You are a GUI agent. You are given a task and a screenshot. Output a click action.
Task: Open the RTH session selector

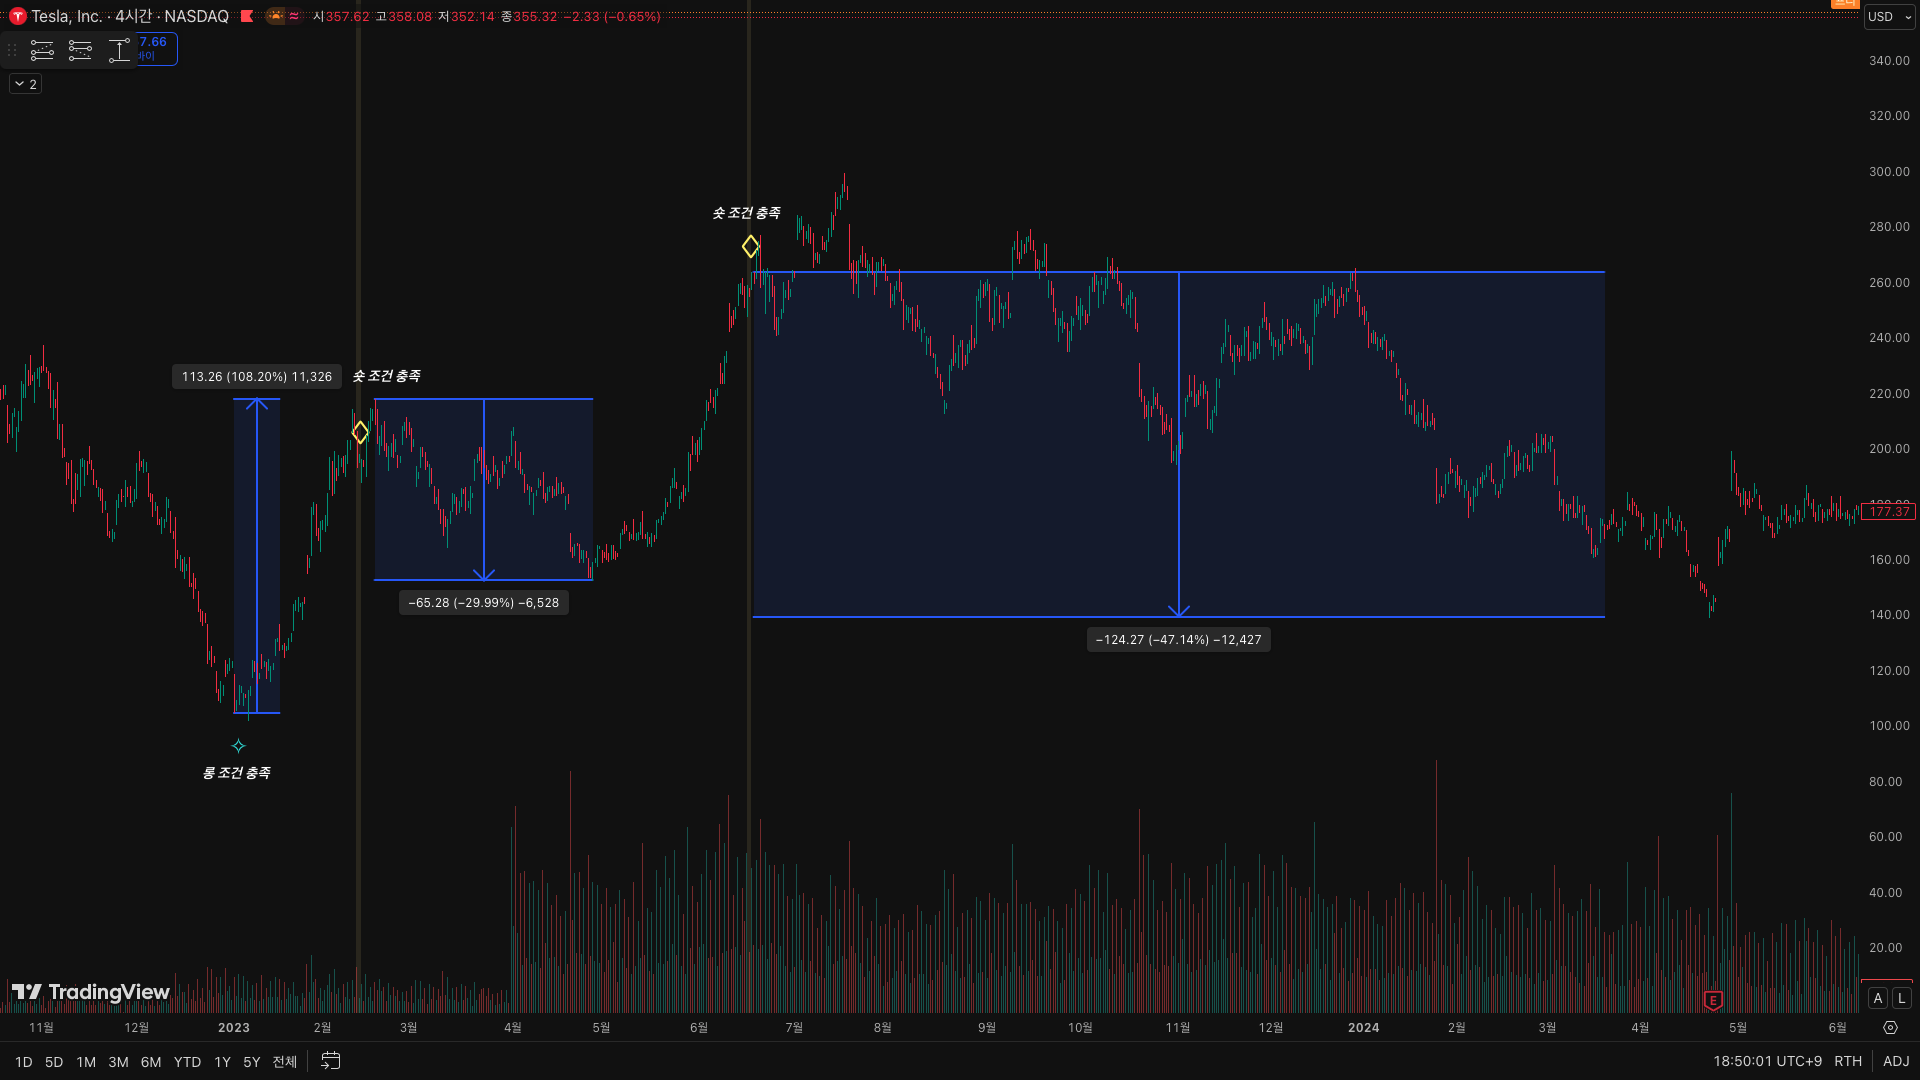[1848, 1061]
